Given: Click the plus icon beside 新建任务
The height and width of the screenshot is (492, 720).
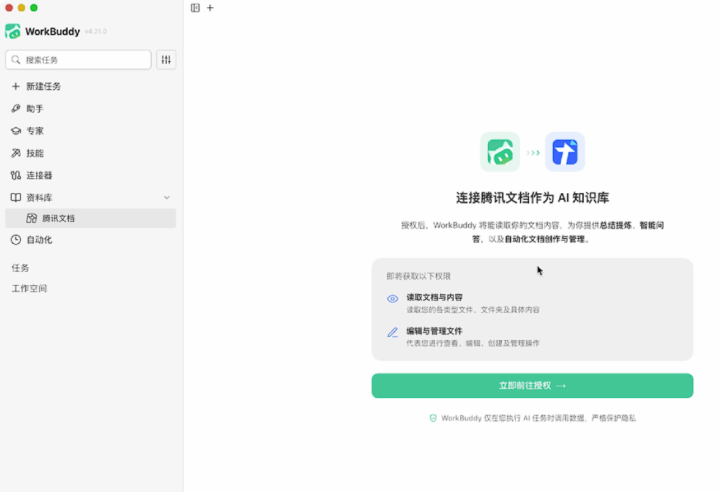Looking at the screenshot, I should coord(16,86).
